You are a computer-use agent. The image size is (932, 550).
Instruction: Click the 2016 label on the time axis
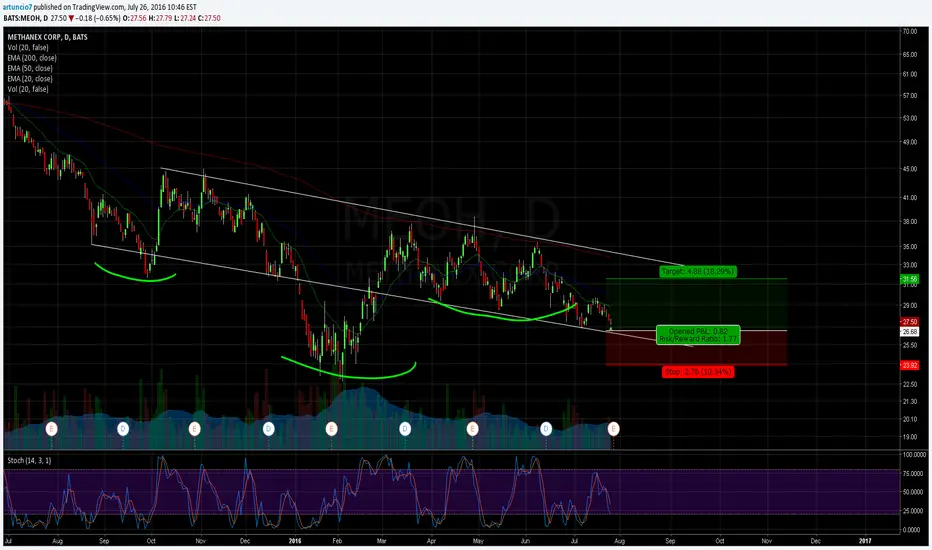pos(295,541)
